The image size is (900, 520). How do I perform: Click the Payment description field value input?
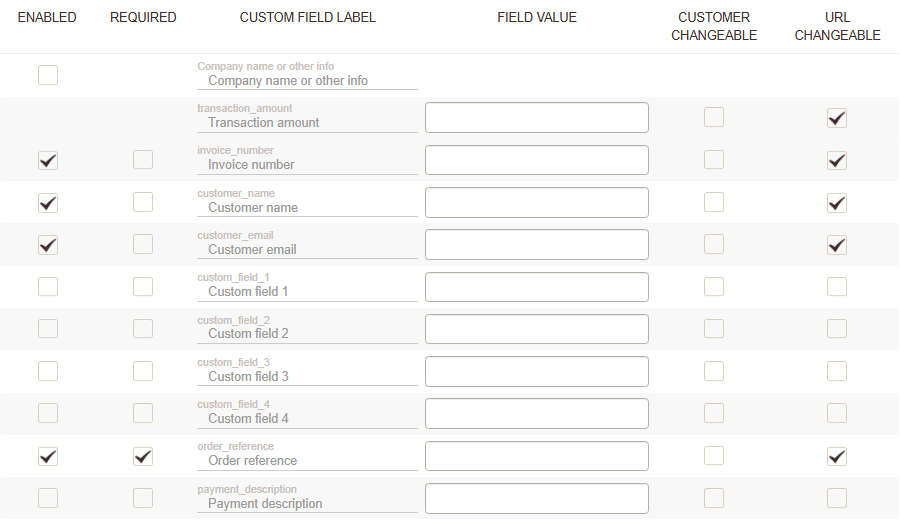(537, 498)
